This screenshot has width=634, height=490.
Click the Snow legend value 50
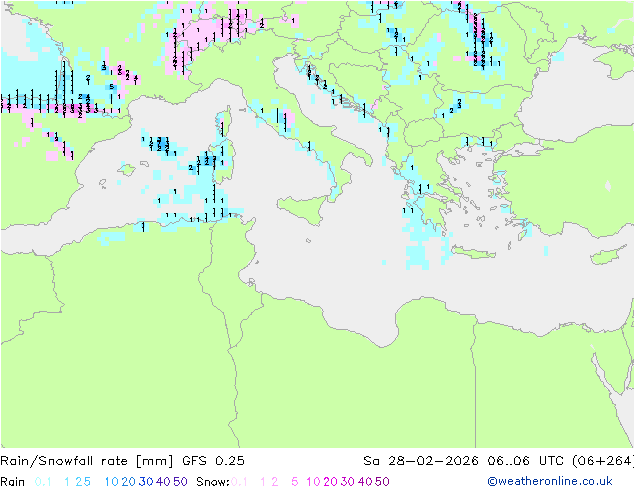[x=382, y=482]
